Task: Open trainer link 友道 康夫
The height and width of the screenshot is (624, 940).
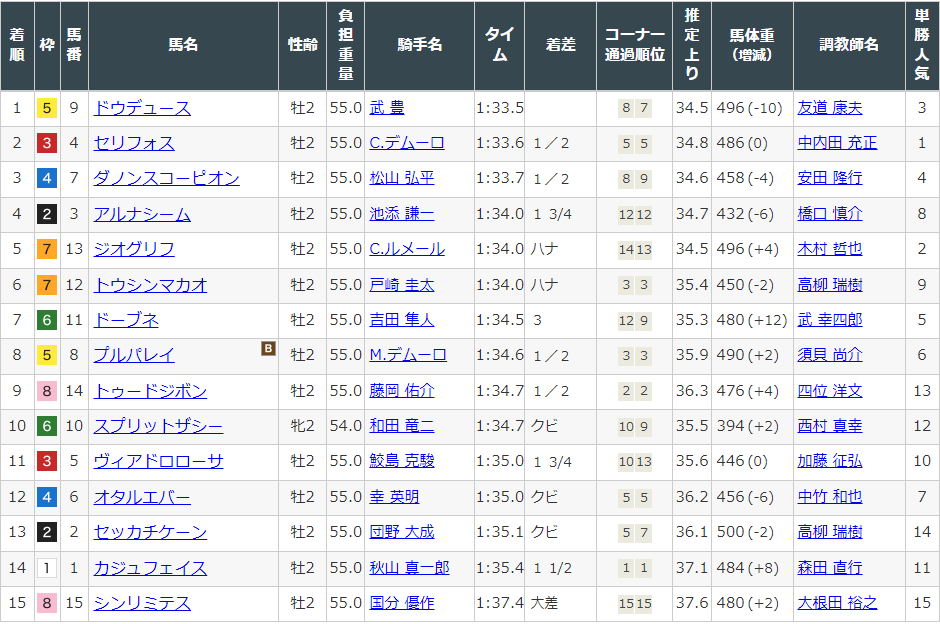Action: [830, 108]
